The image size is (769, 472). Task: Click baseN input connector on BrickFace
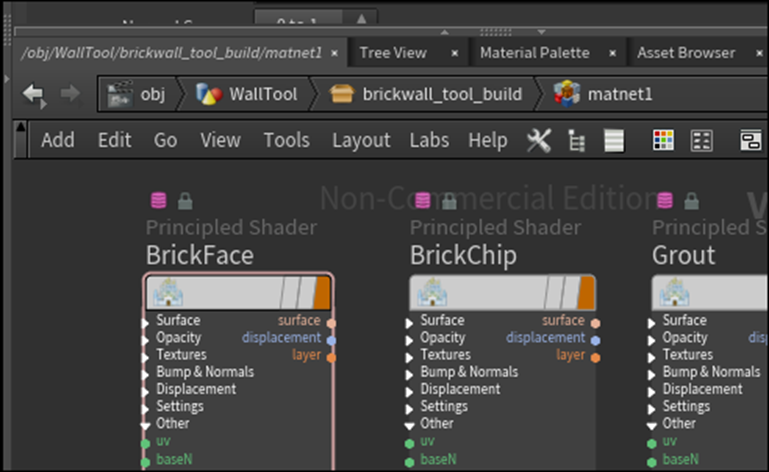(145, 462)
